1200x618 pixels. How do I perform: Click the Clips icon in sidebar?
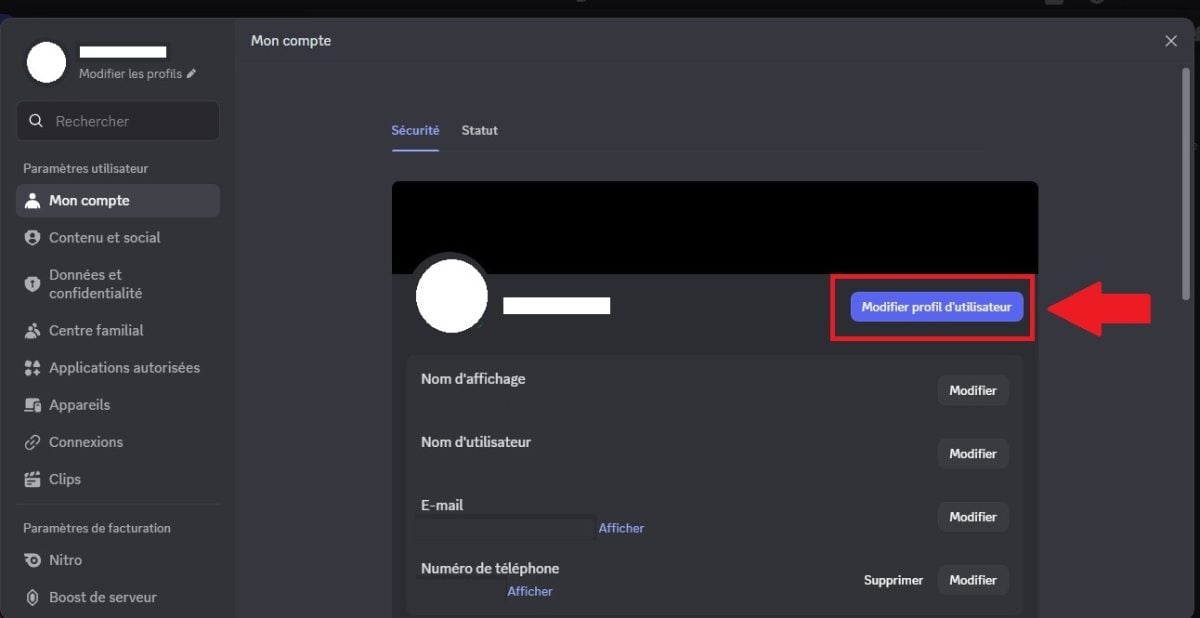click(33, 479)
